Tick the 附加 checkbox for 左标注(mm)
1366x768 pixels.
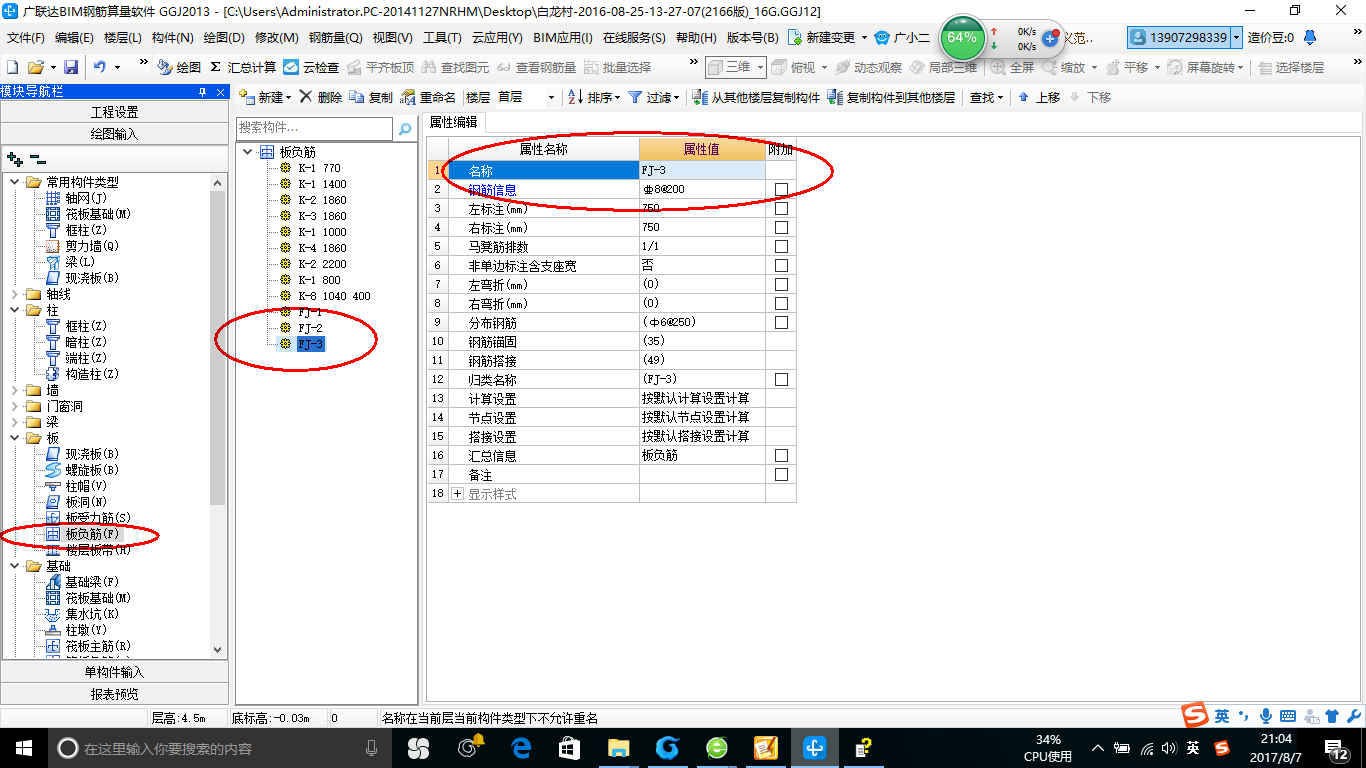point(781,209)
